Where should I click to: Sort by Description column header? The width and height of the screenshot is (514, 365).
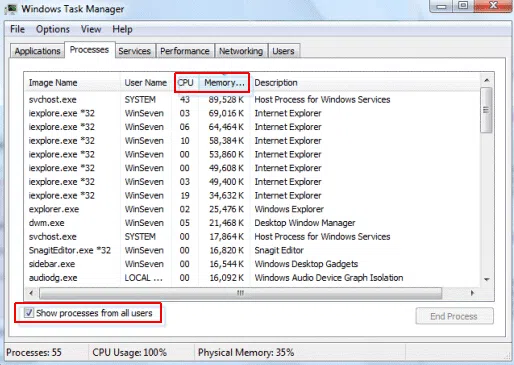click(365, 83)
